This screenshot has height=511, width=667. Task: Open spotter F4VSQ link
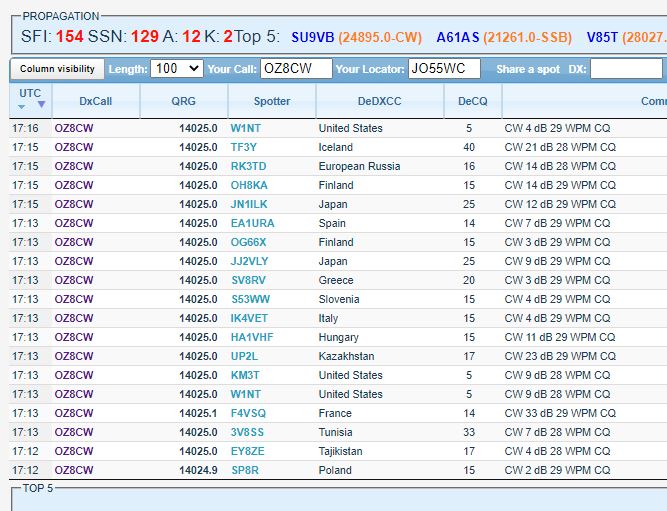pos(248,413)
